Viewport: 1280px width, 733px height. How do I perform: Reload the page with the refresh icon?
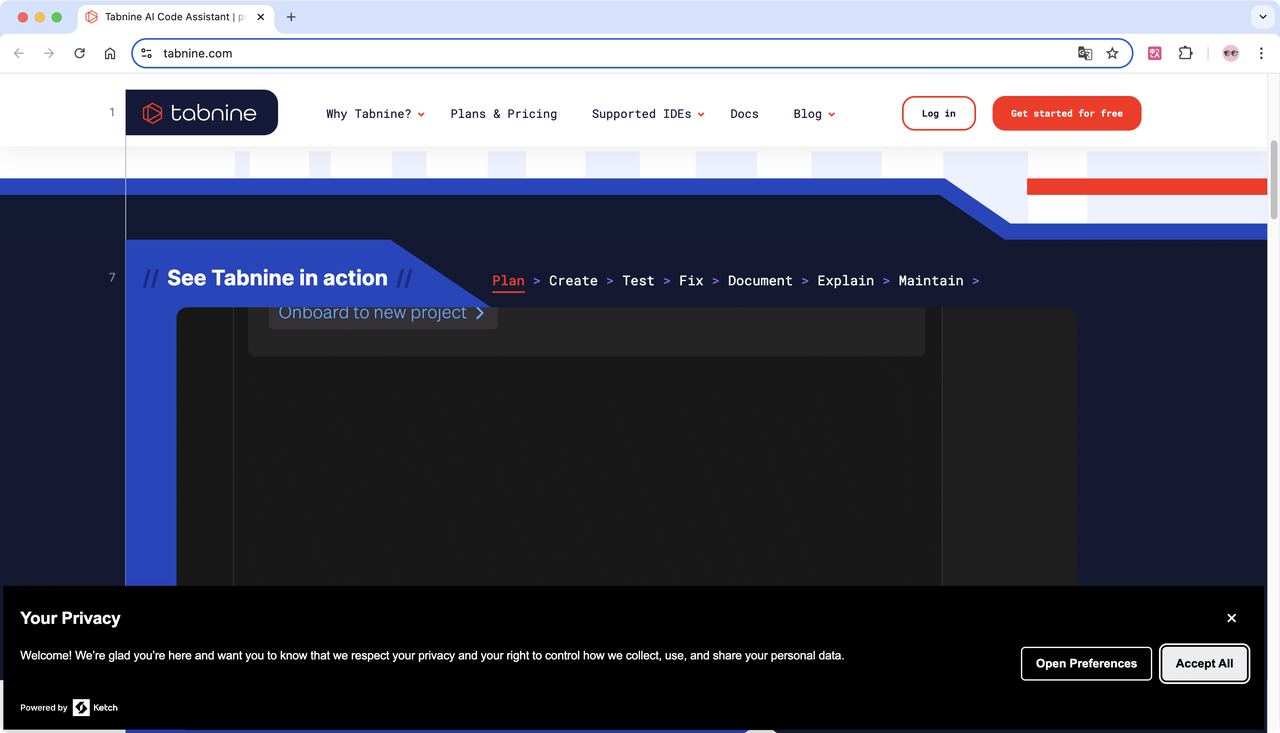click(80, 53)
